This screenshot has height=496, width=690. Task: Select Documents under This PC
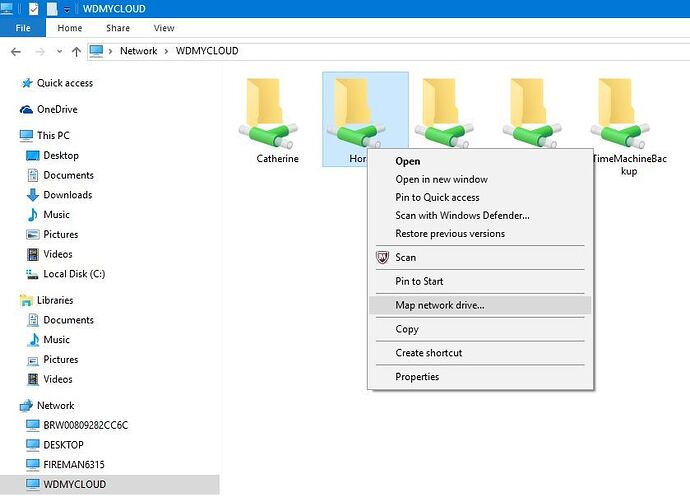(x=68, y=175)
